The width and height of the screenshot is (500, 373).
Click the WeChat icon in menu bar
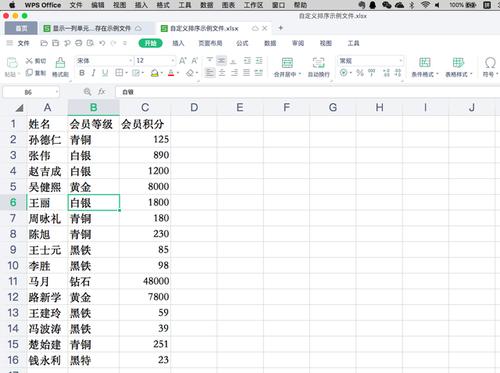(387, 5)
